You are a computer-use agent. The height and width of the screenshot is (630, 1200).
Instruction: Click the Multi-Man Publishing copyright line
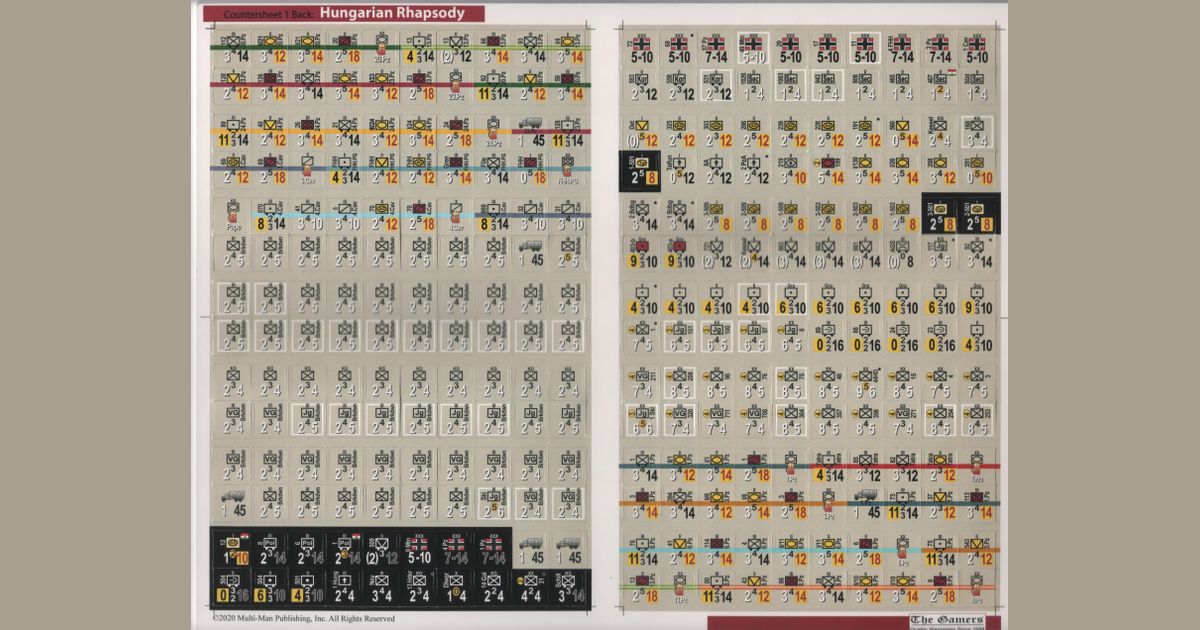304,619
